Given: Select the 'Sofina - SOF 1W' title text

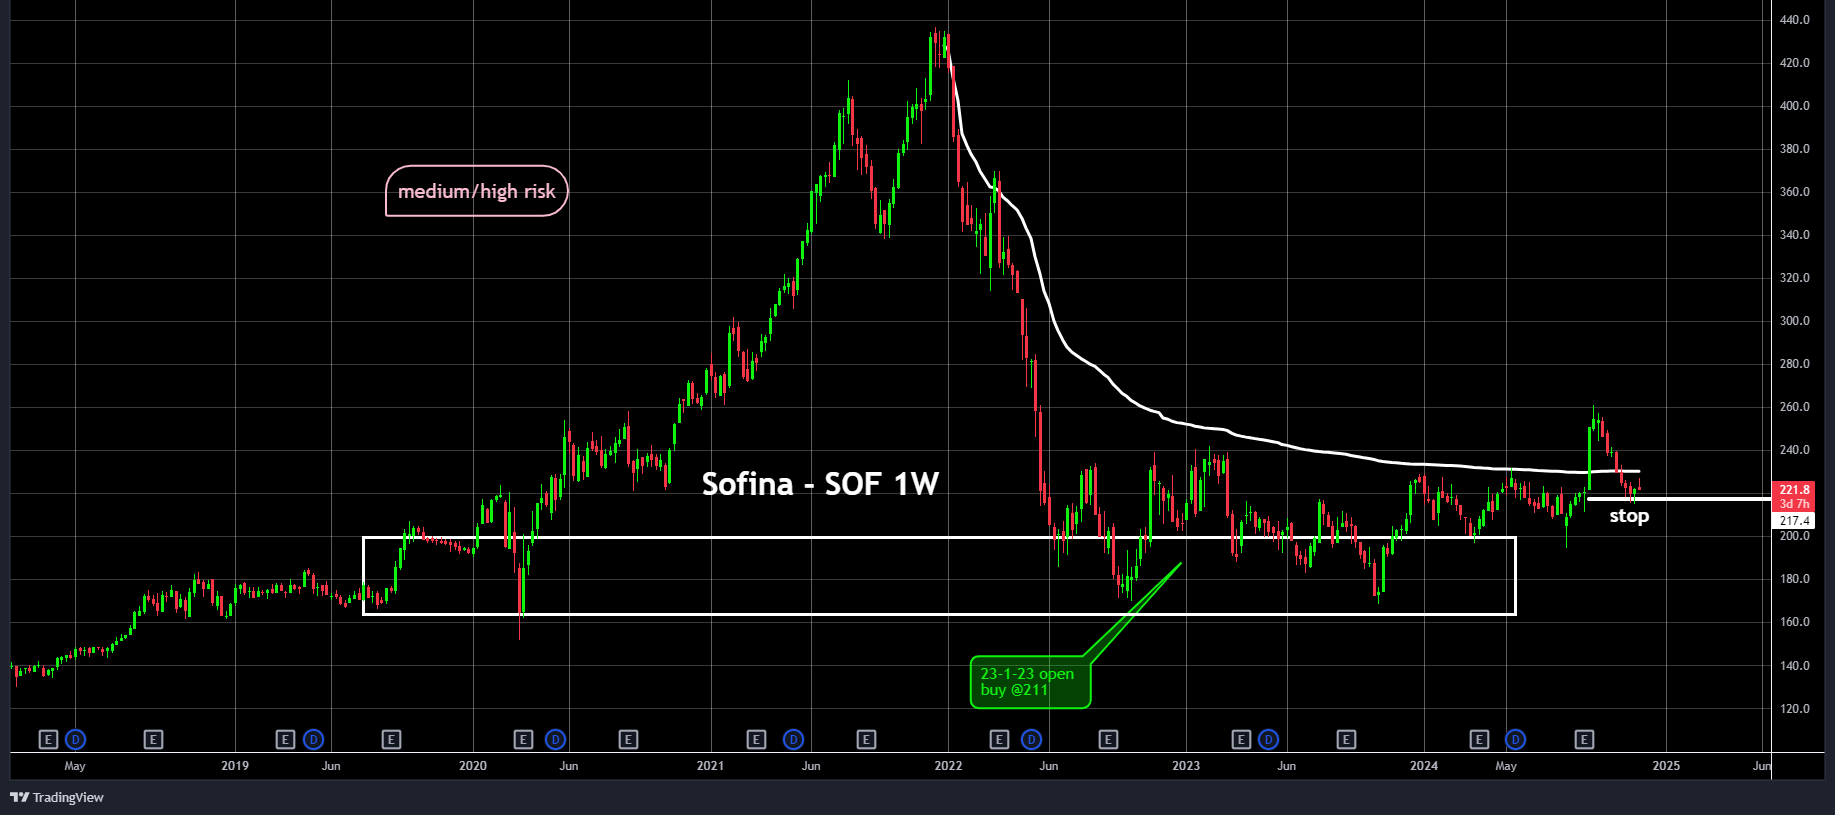Looking at the screenshot, I should pos(820,484).
